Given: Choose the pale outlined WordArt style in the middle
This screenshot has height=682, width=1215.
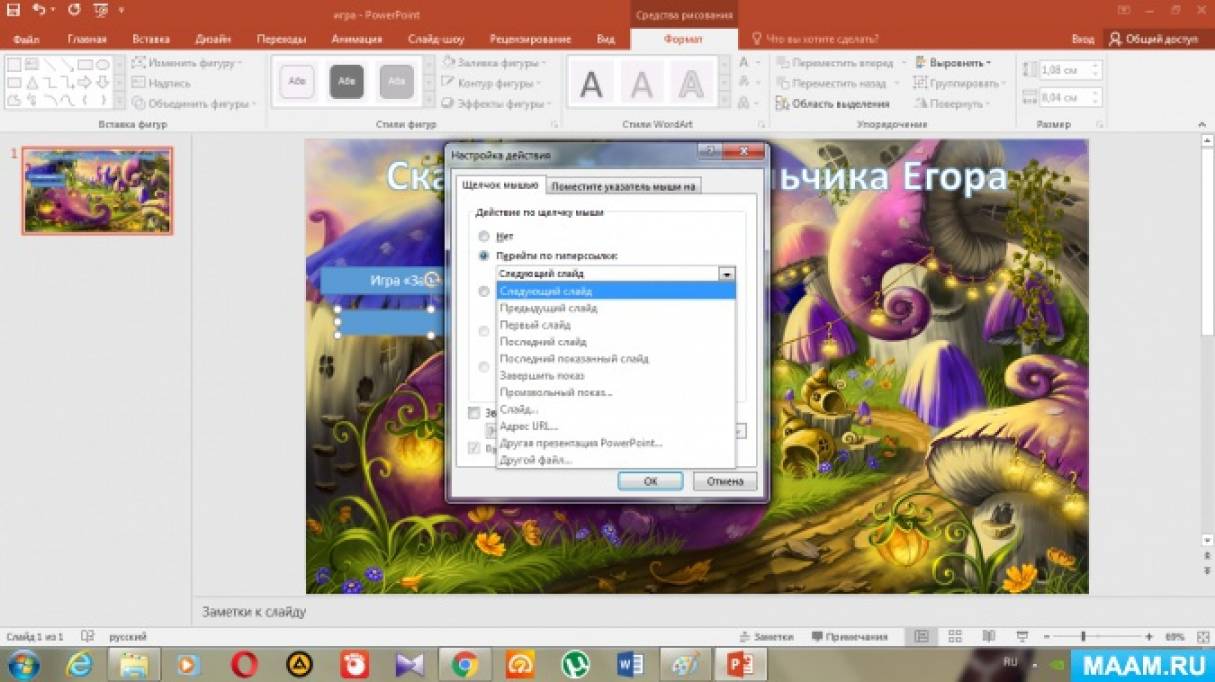Looking at the screenshot, I should point(641,84).
